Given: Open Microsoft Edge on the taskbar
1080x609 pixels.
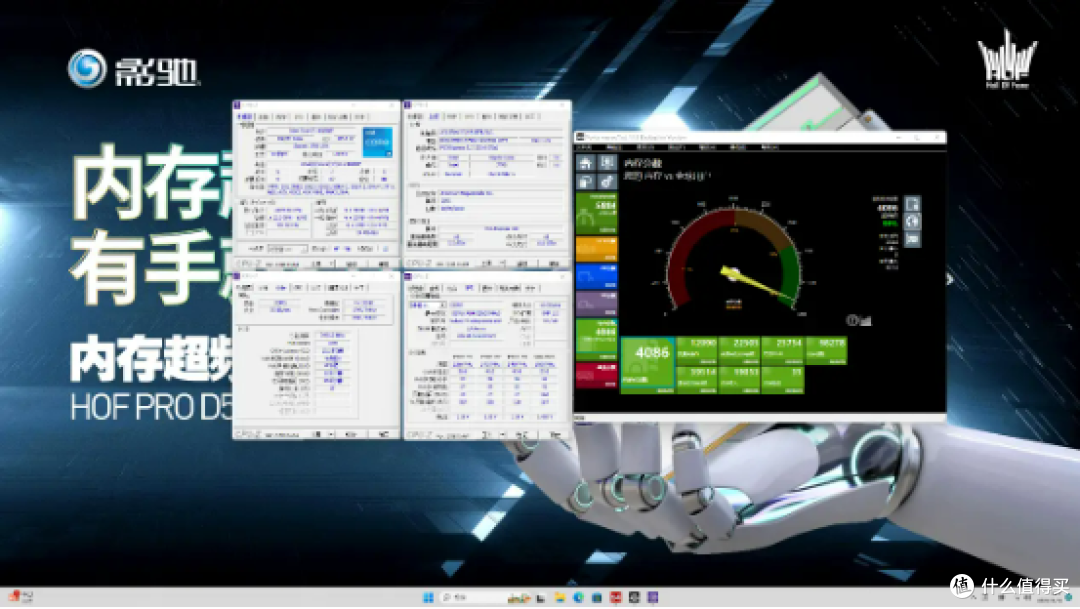Looking at the screenshot, I should click(579, 597).
